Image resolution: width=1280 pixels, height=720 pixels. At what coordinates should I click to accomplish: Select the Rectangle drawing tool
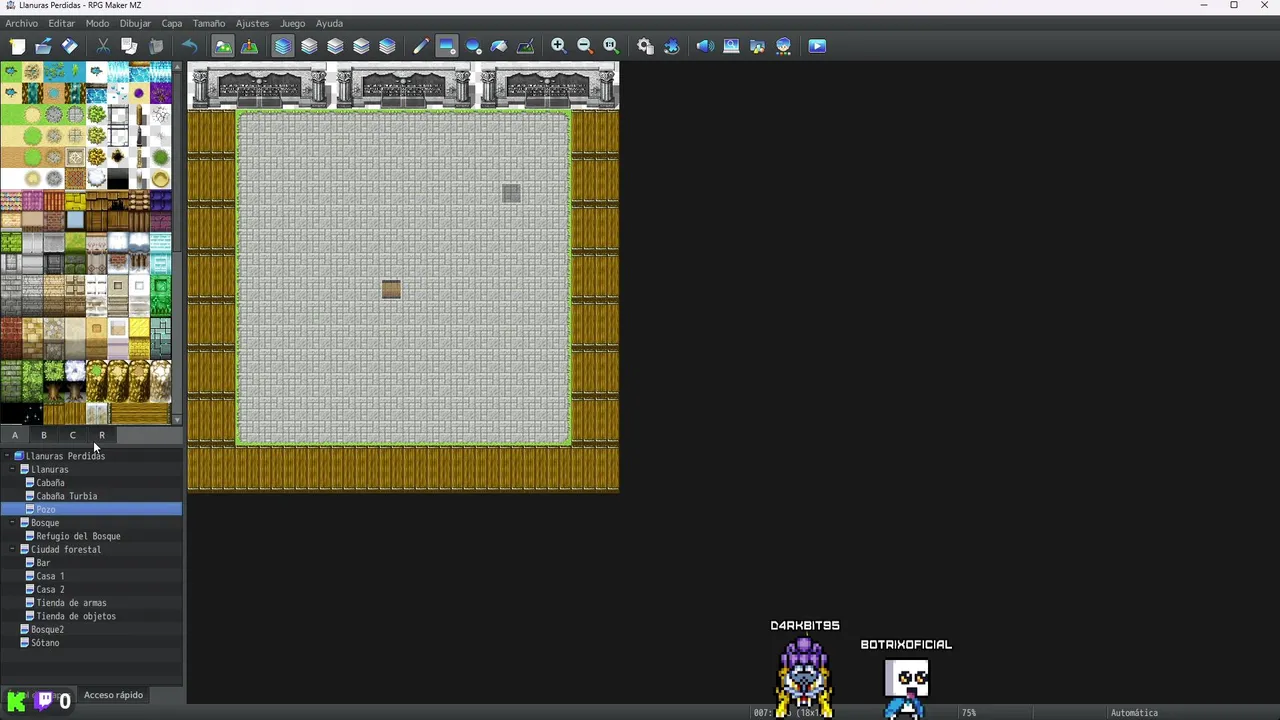click(x=447, y=46)
